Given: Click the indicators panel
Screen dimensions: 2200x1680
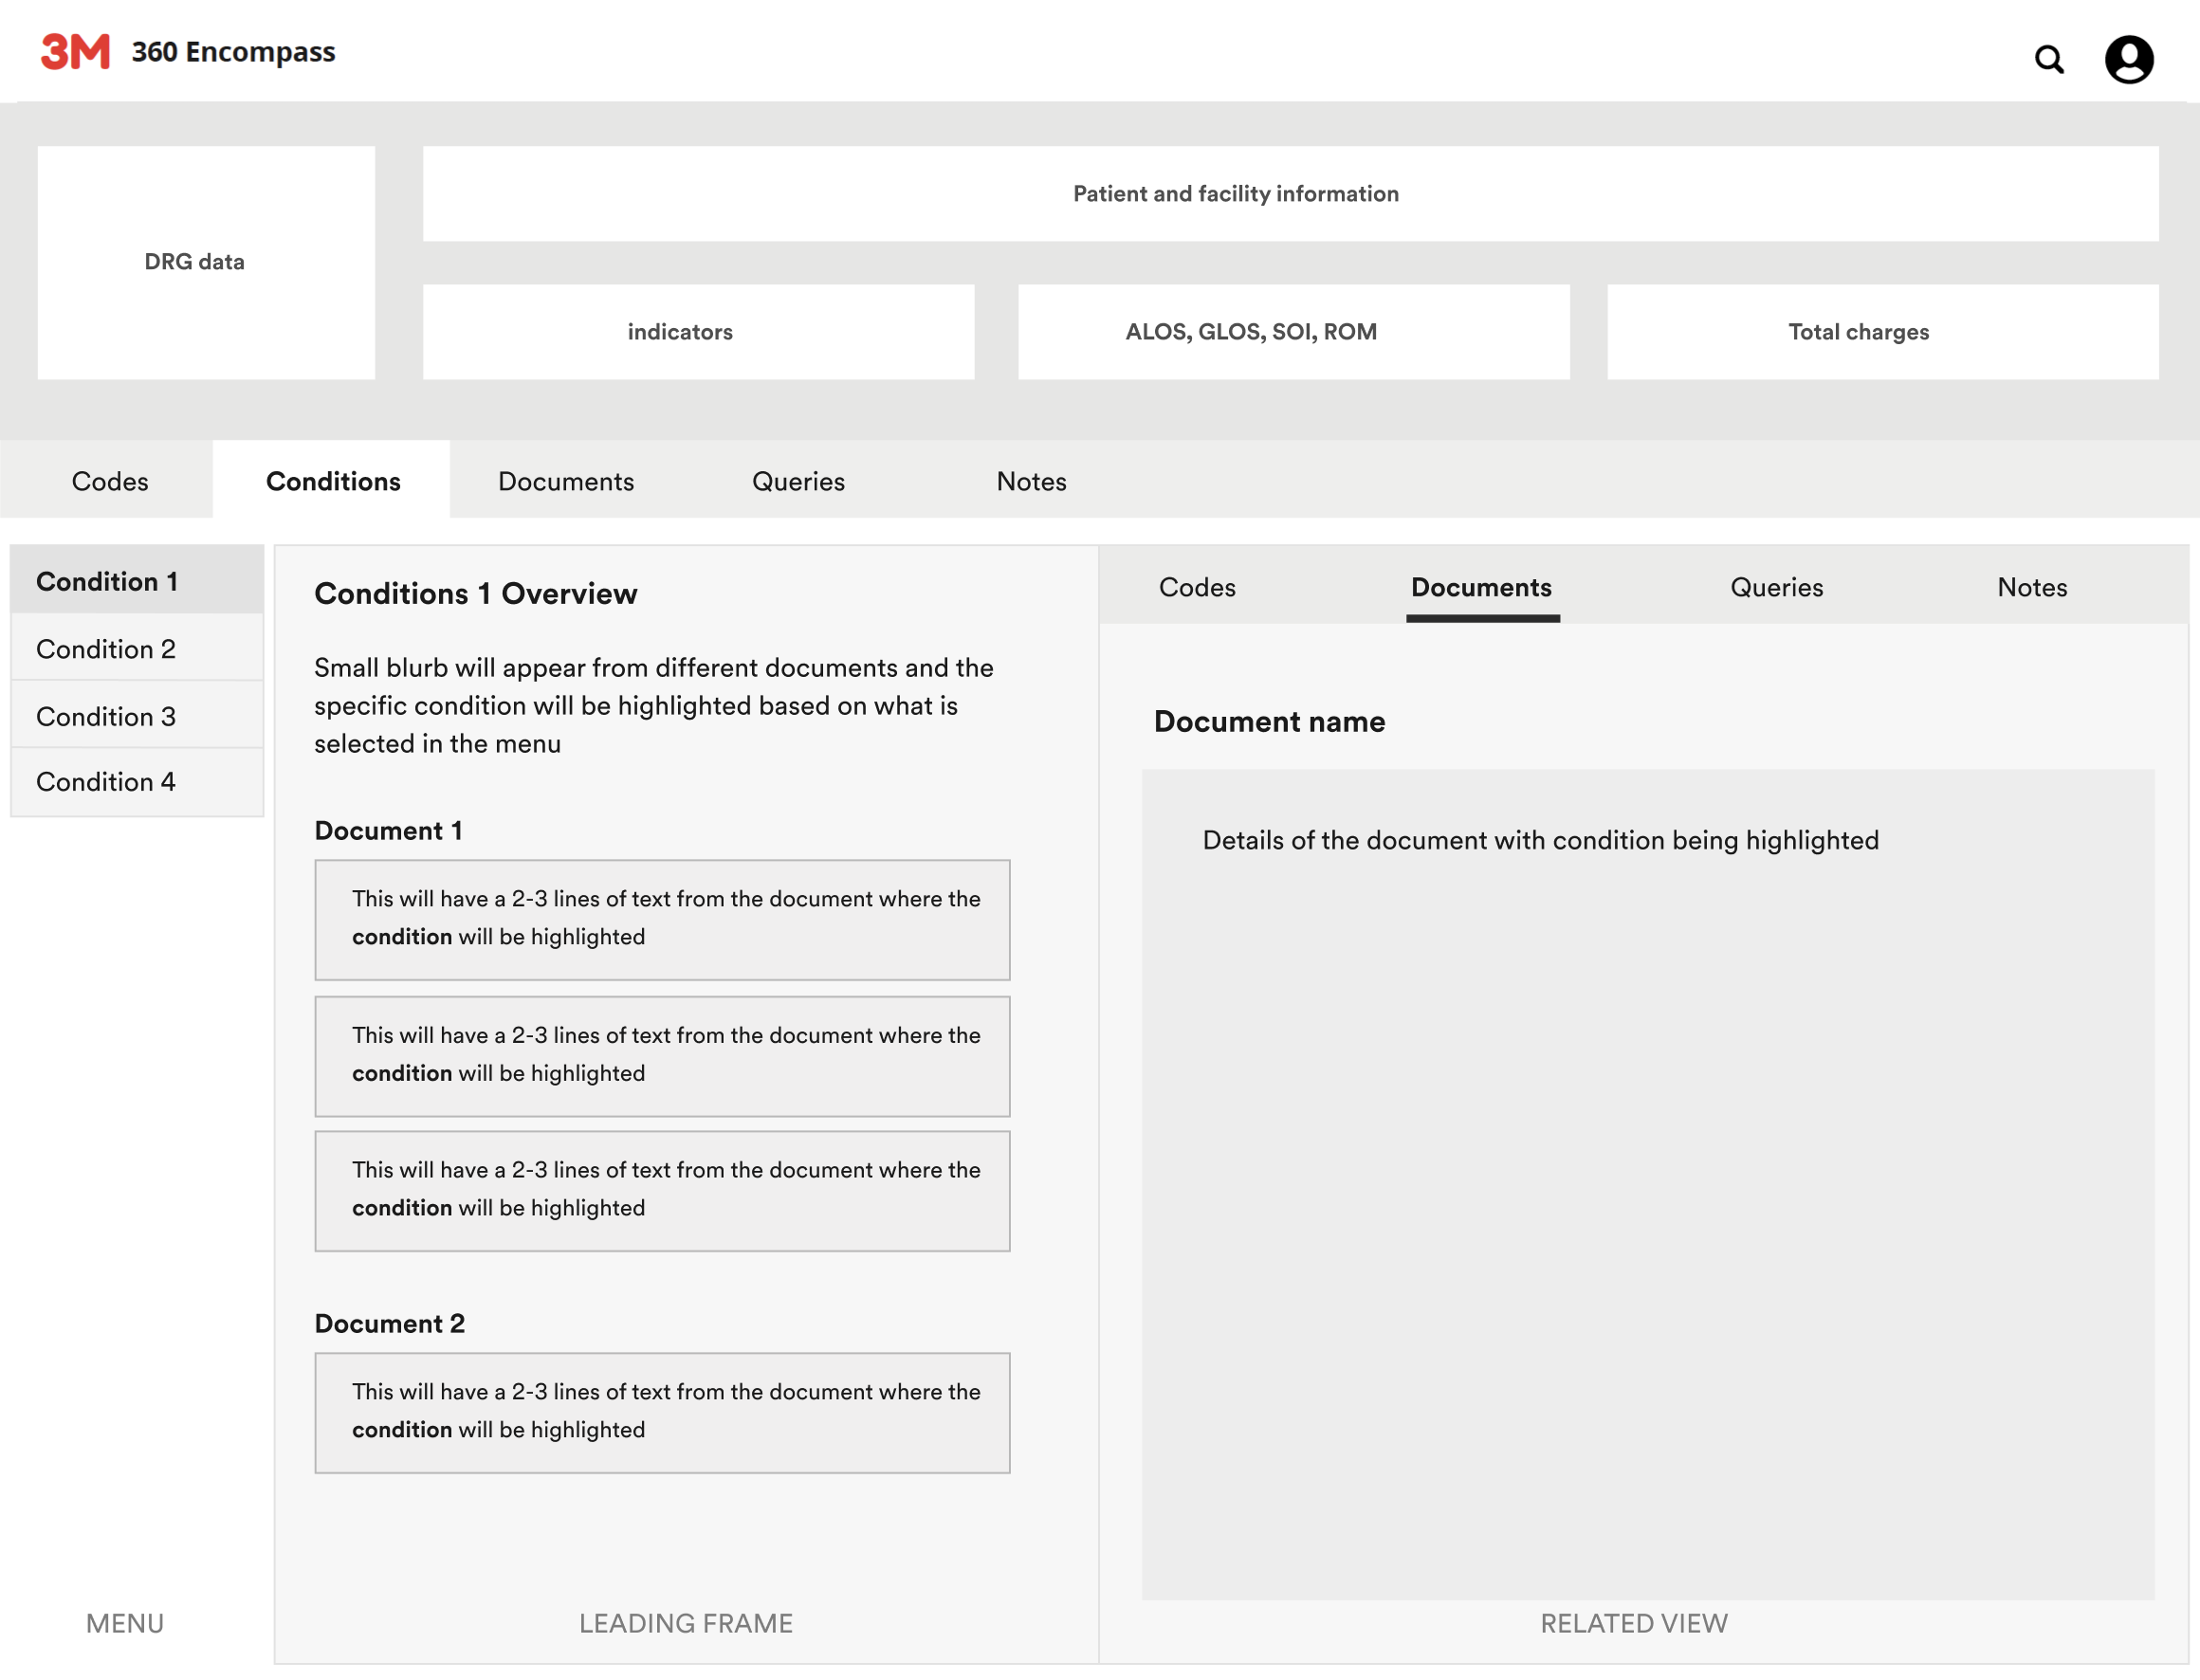Looking at the screenshot, I should 698,331.
